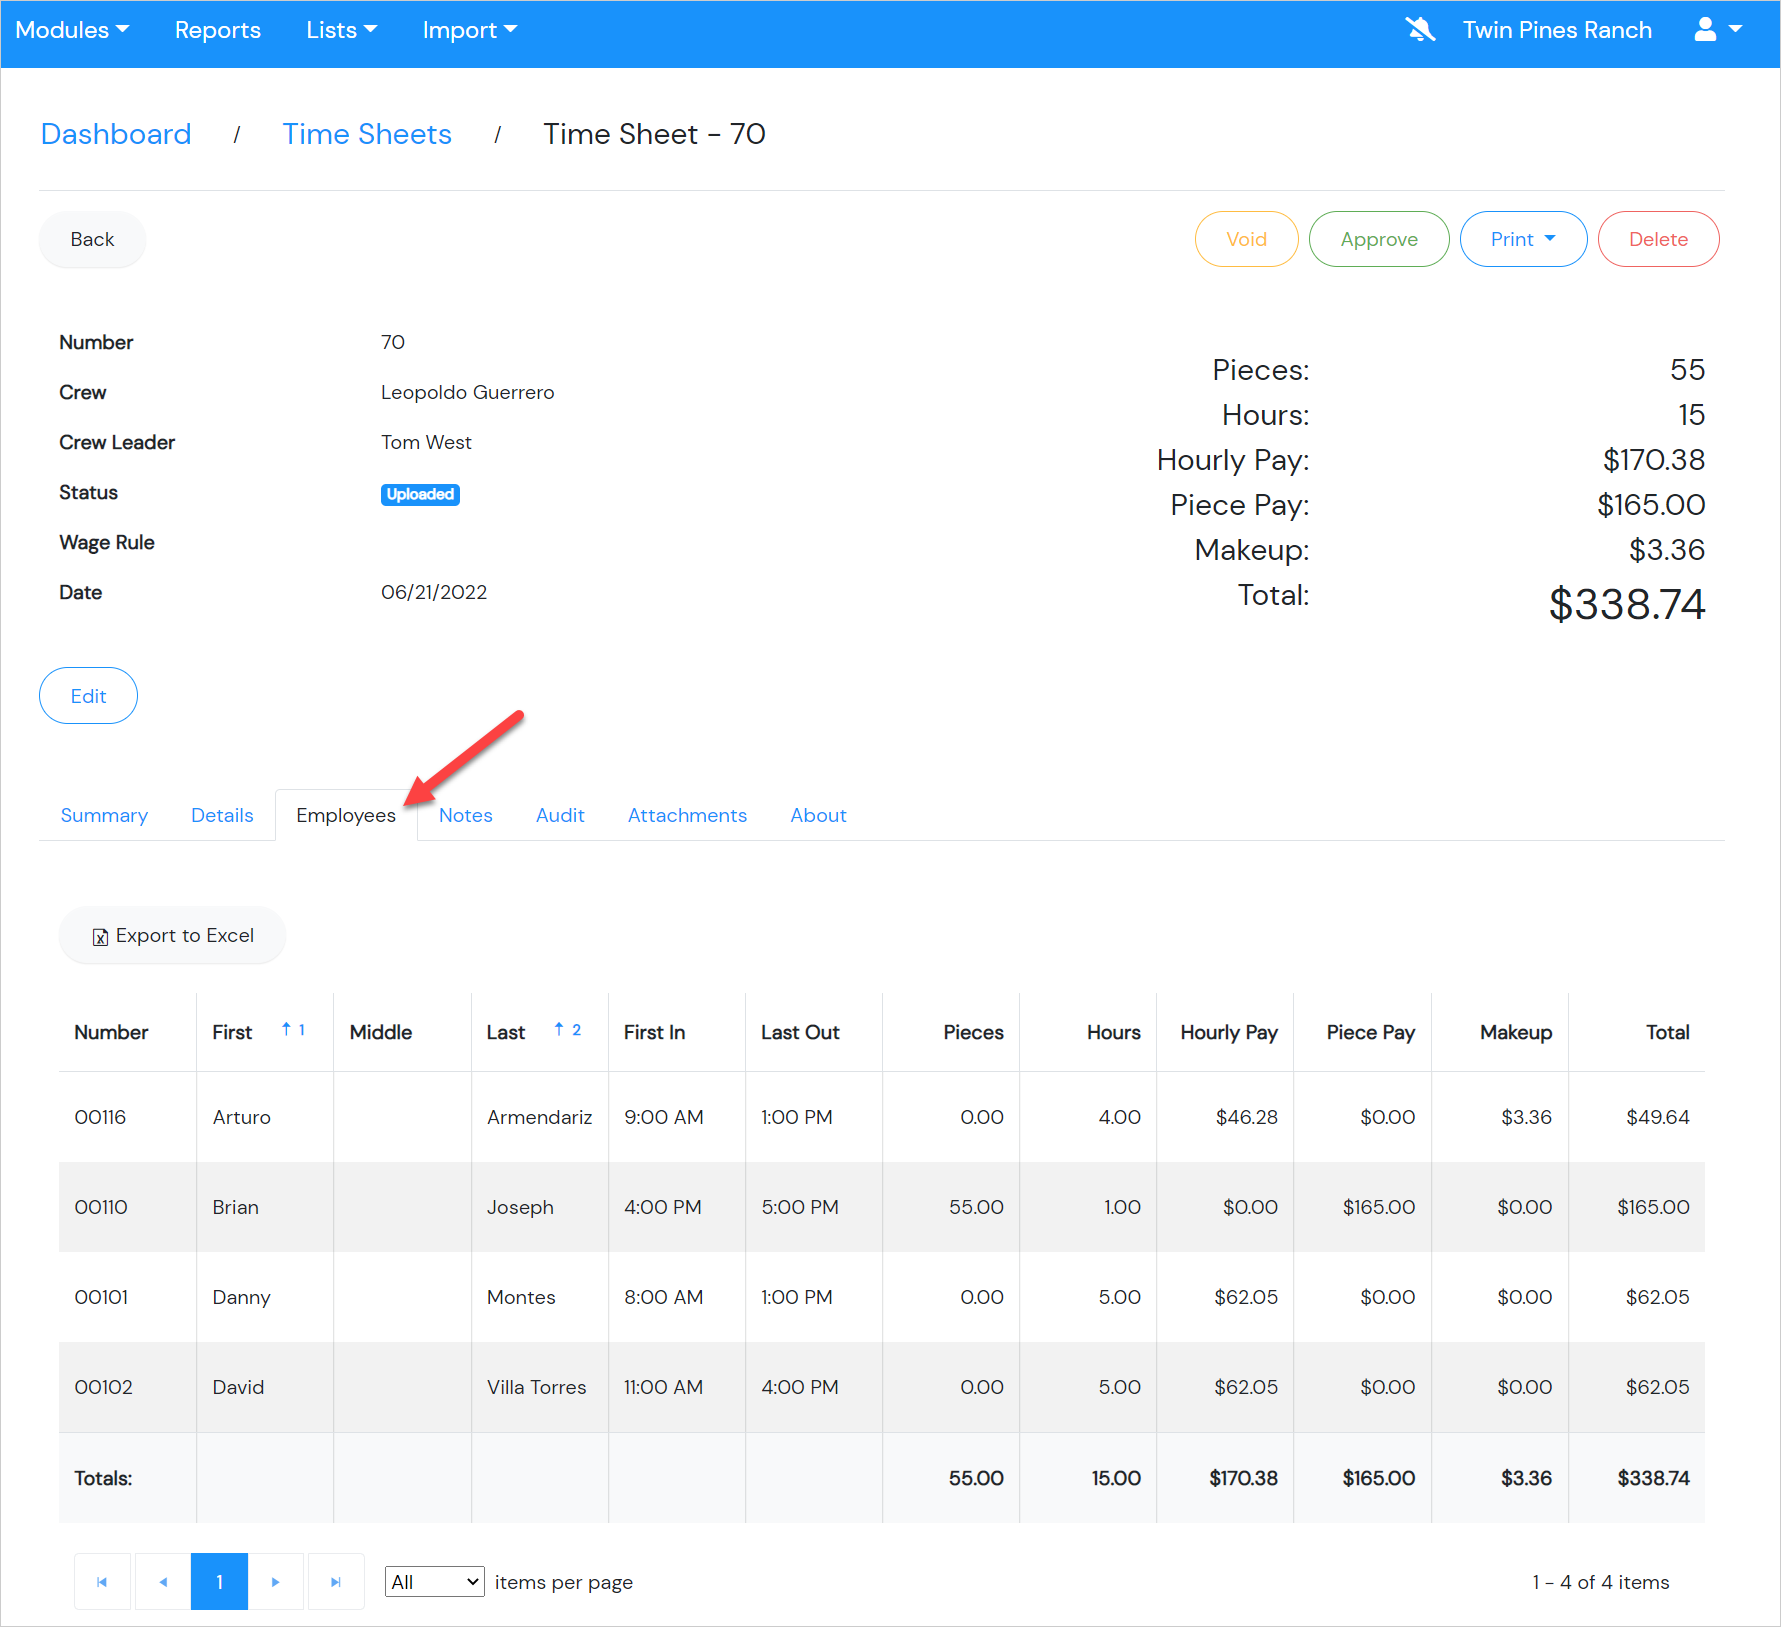Export employees table to Excel
This screenshot has height=1627, width=1781.
[x=172, y=935]
